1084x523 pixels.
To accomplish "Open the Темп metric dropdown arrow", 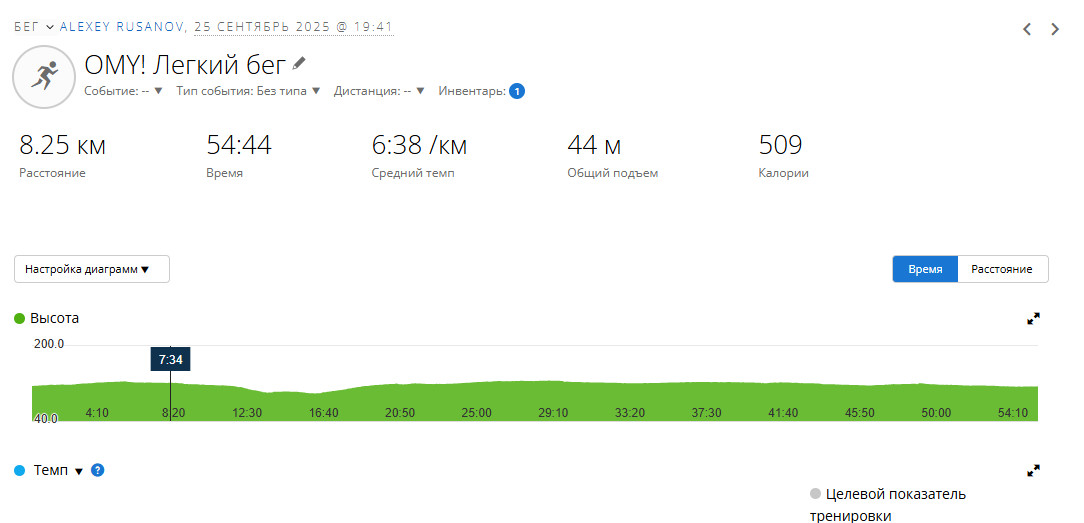I will point(78,471).
